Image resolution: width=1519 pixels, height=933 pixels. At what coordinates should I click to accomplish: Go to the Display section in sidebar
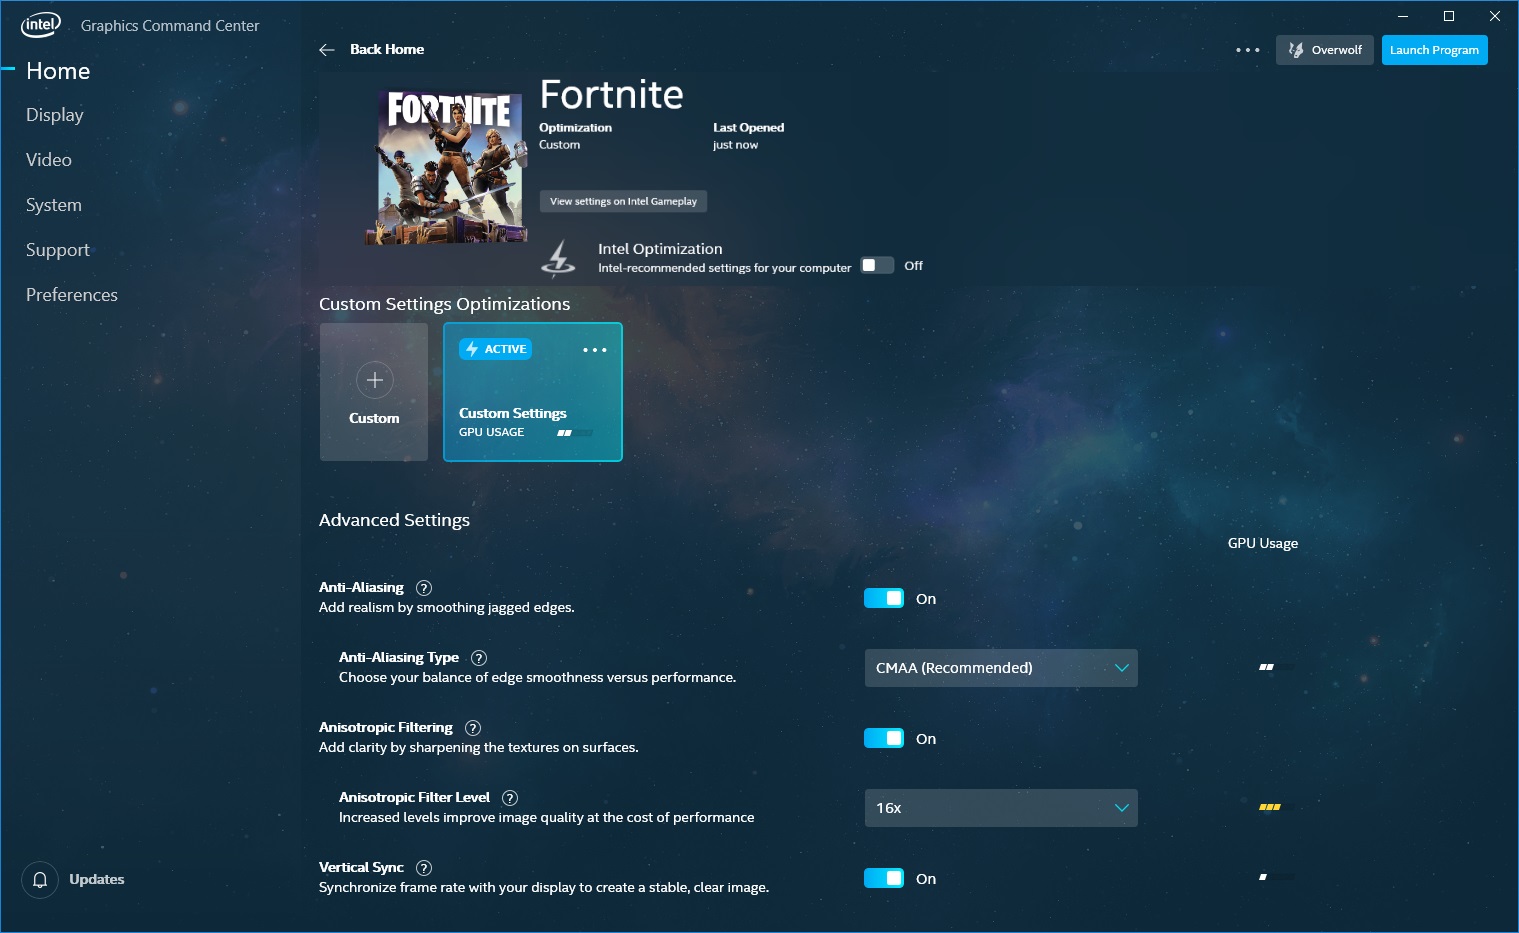point(55,115)
